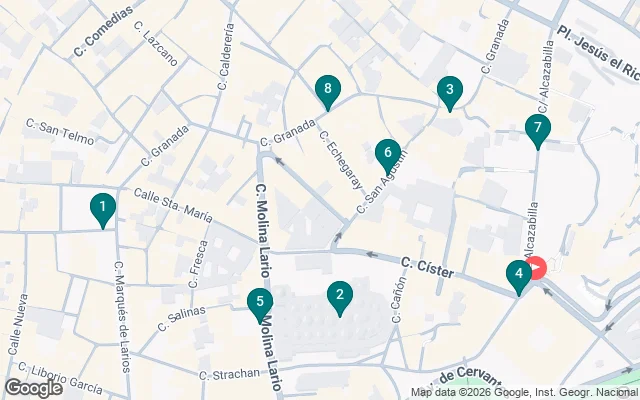Open the Google logo link
This screenshot has height=400, width=640.
34,388
